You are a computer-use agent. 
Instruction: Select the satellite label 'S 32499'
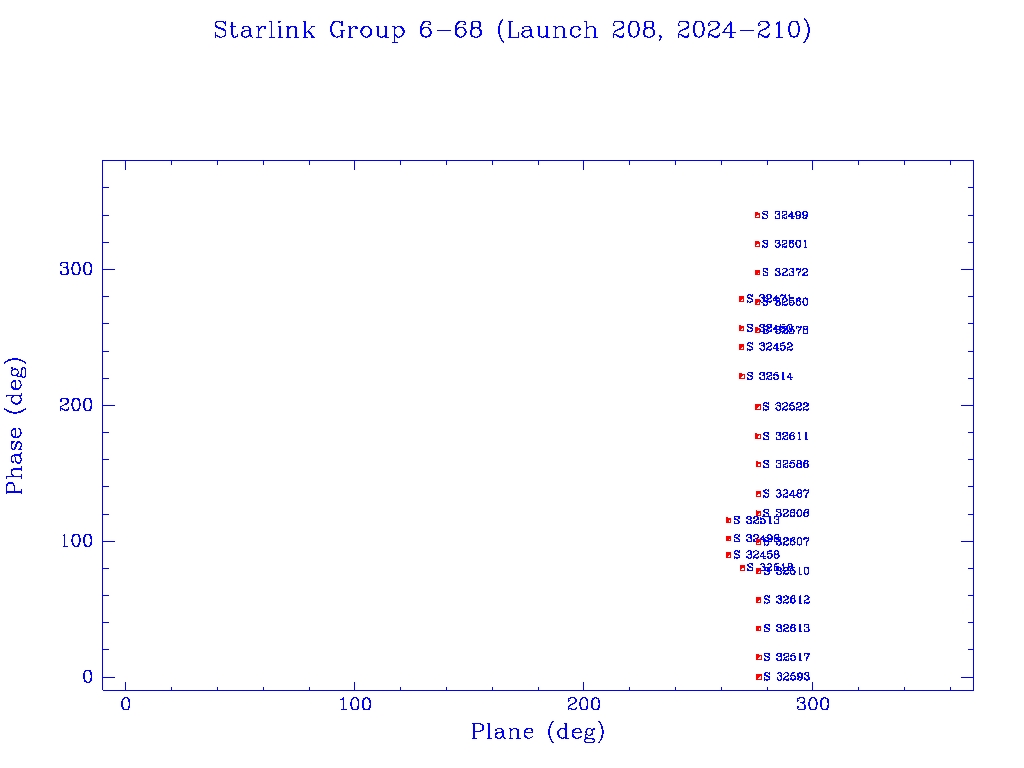[x=785, y=216]
